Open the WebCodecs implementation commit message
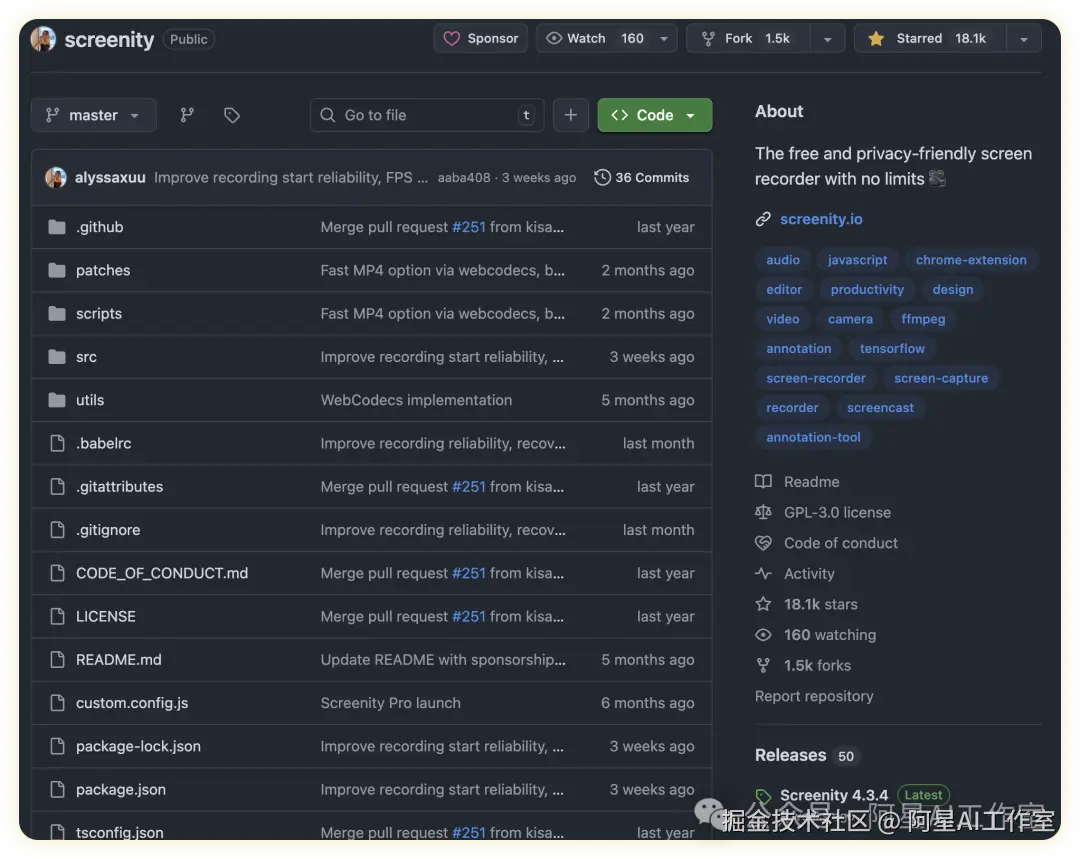Image resolution: width=1080 pixels, height=859 pixels. click(416, 400)
